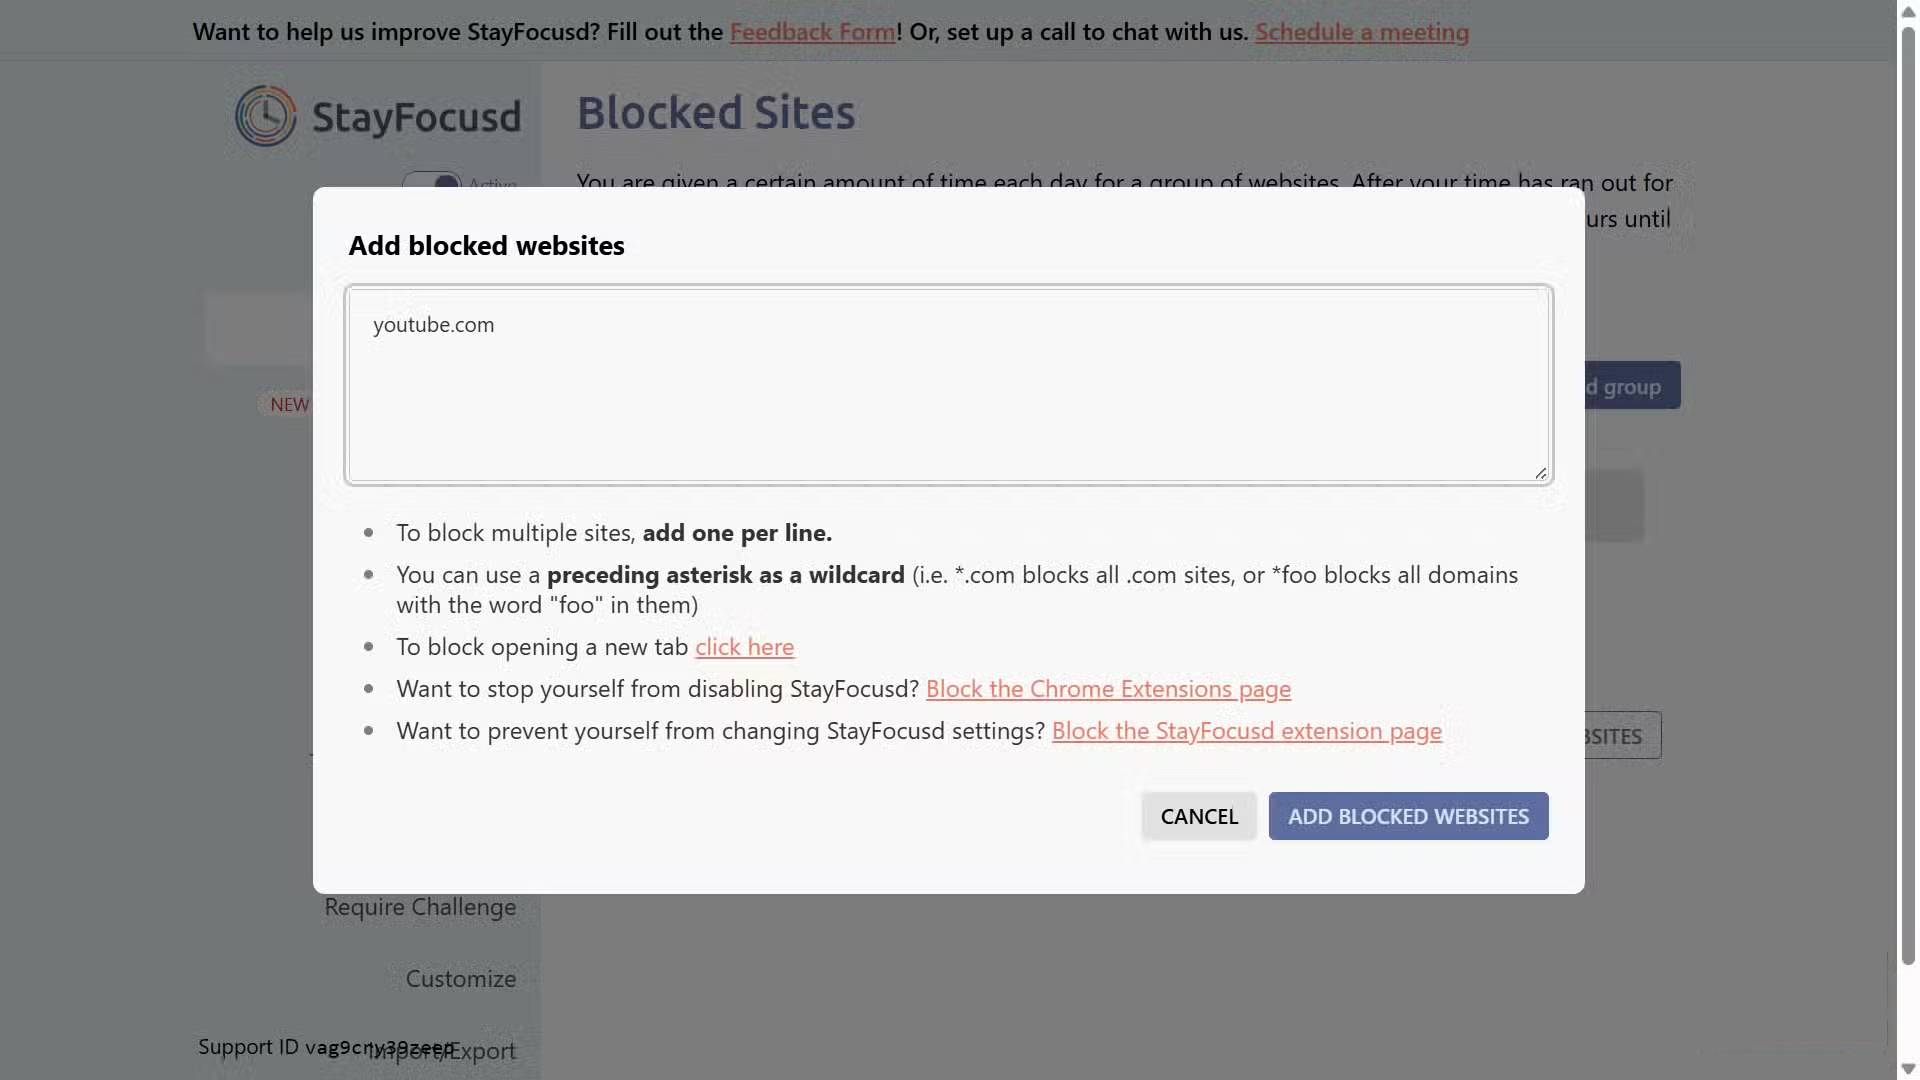1920x1080 pixels.
Task: Click the scrollbar down arrow
Action: pos(1908,1069)
